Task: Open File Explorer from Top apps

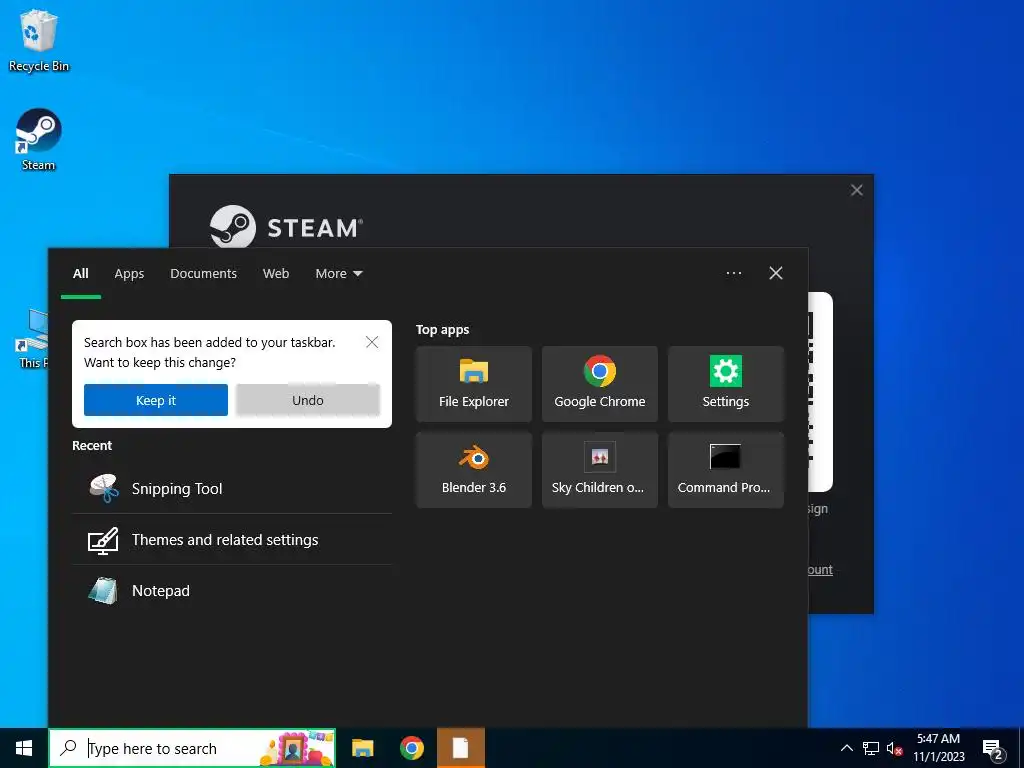Action: click(473, 384)
